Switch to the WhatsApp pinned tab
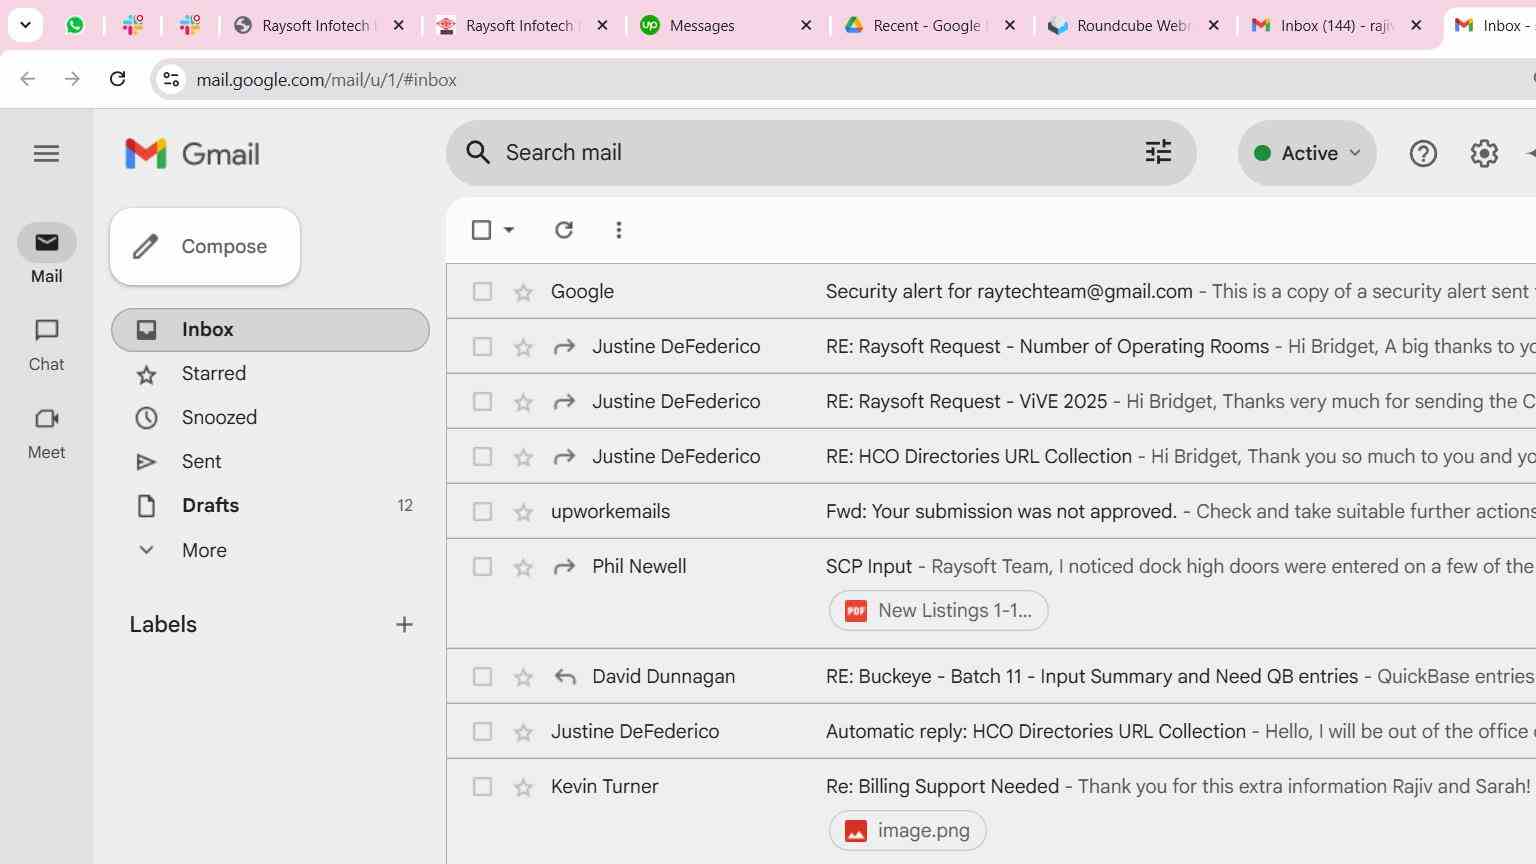Viewport: 1536px width, 864px height. point(75,25)
